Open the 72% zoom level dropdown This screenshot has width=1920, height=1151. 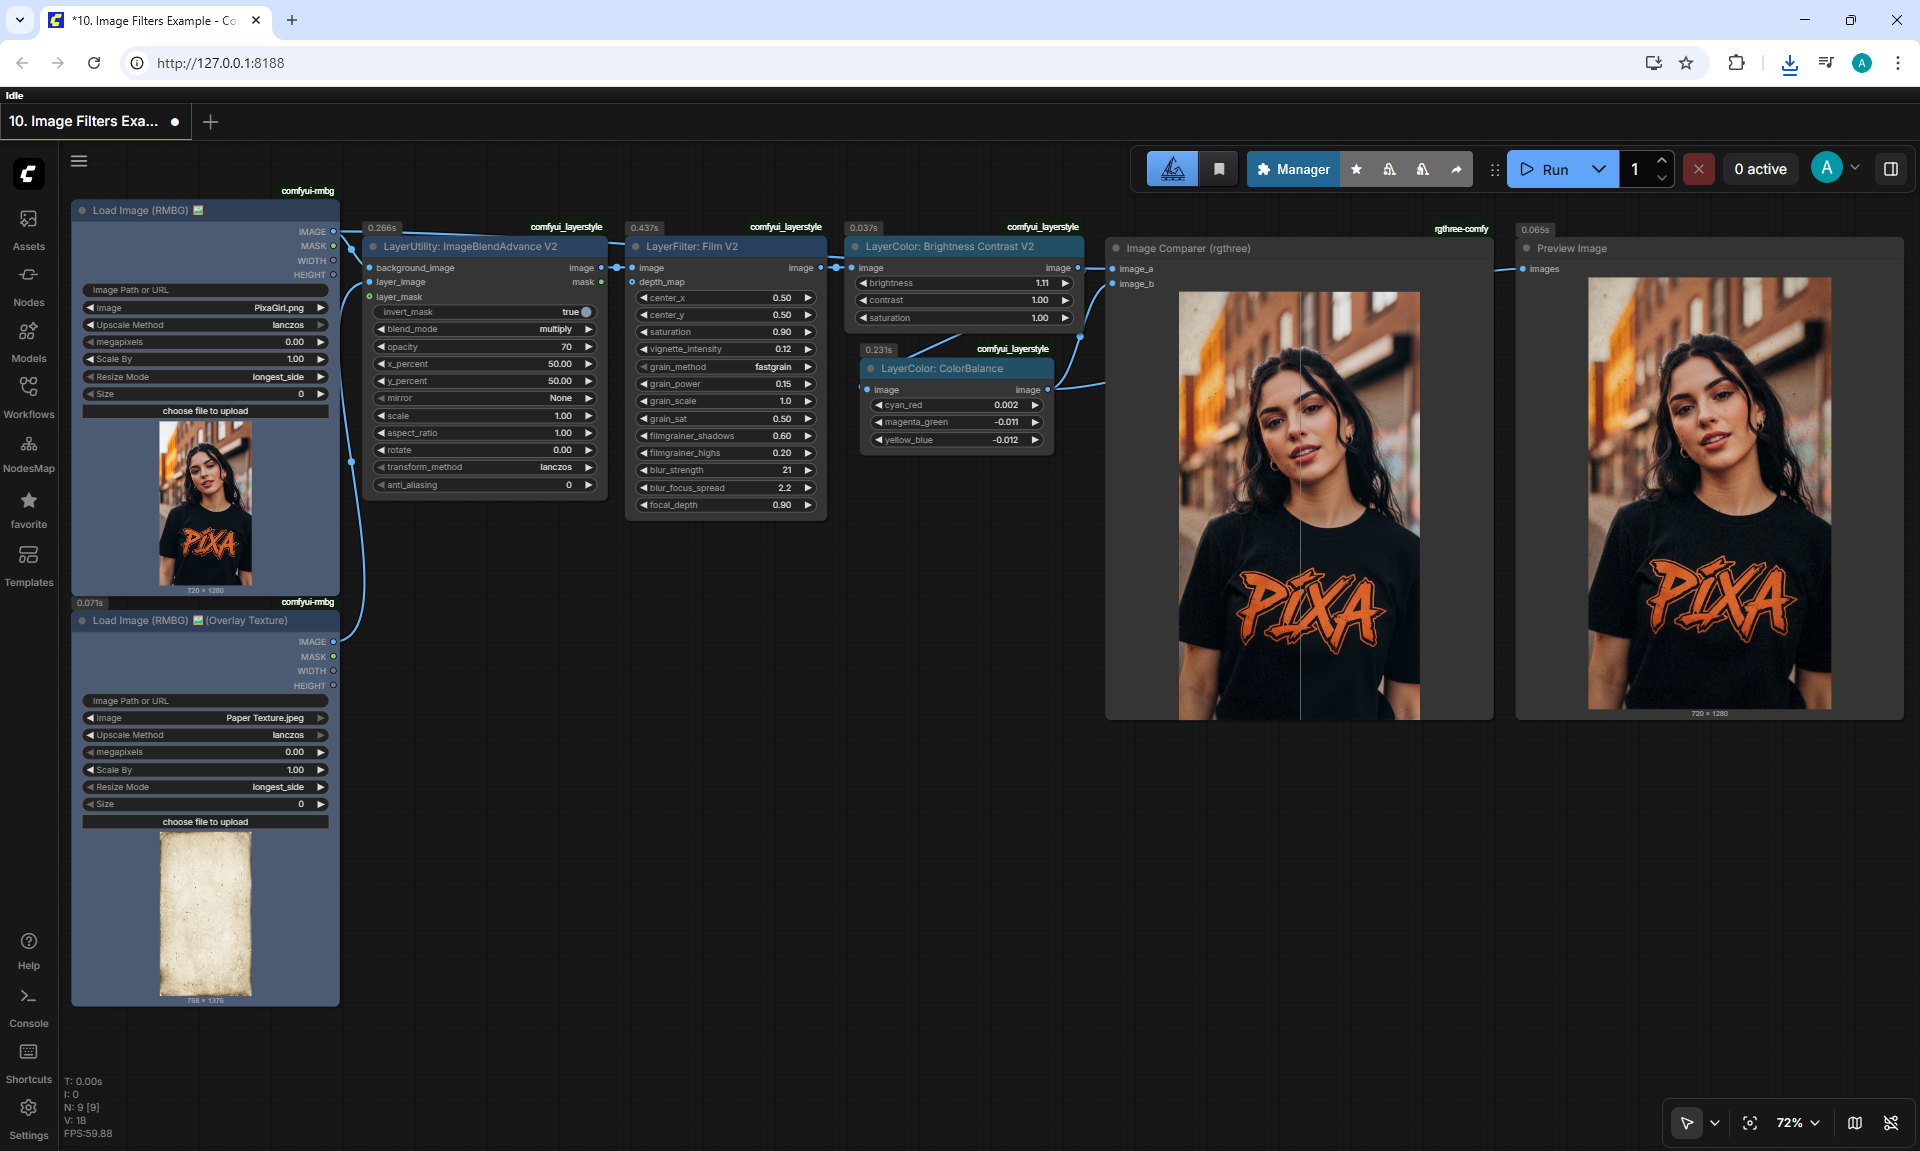tap(1798, 1123)
